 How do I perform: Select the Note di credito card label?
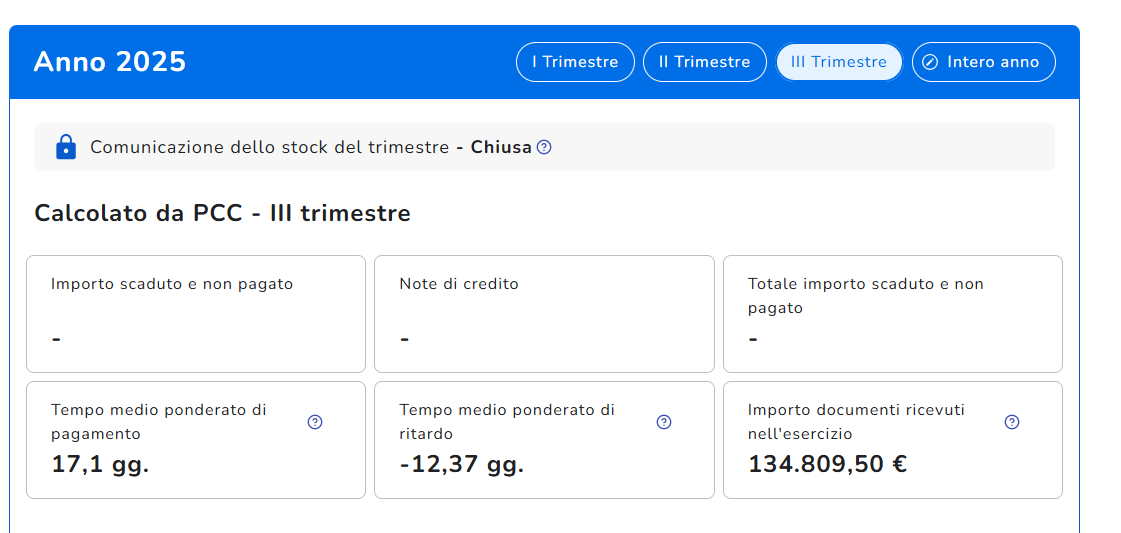click(459, 284)
